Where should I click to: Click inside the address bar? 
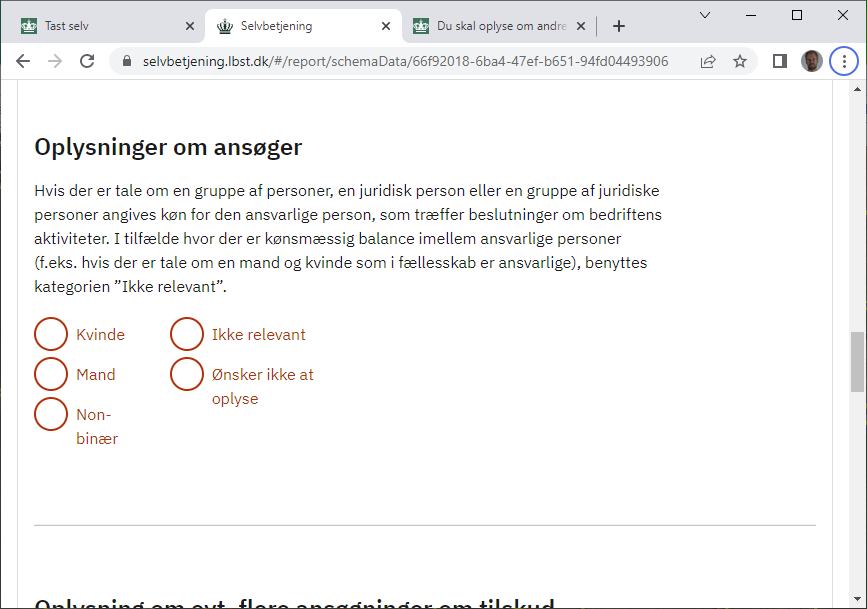point(400,61)
